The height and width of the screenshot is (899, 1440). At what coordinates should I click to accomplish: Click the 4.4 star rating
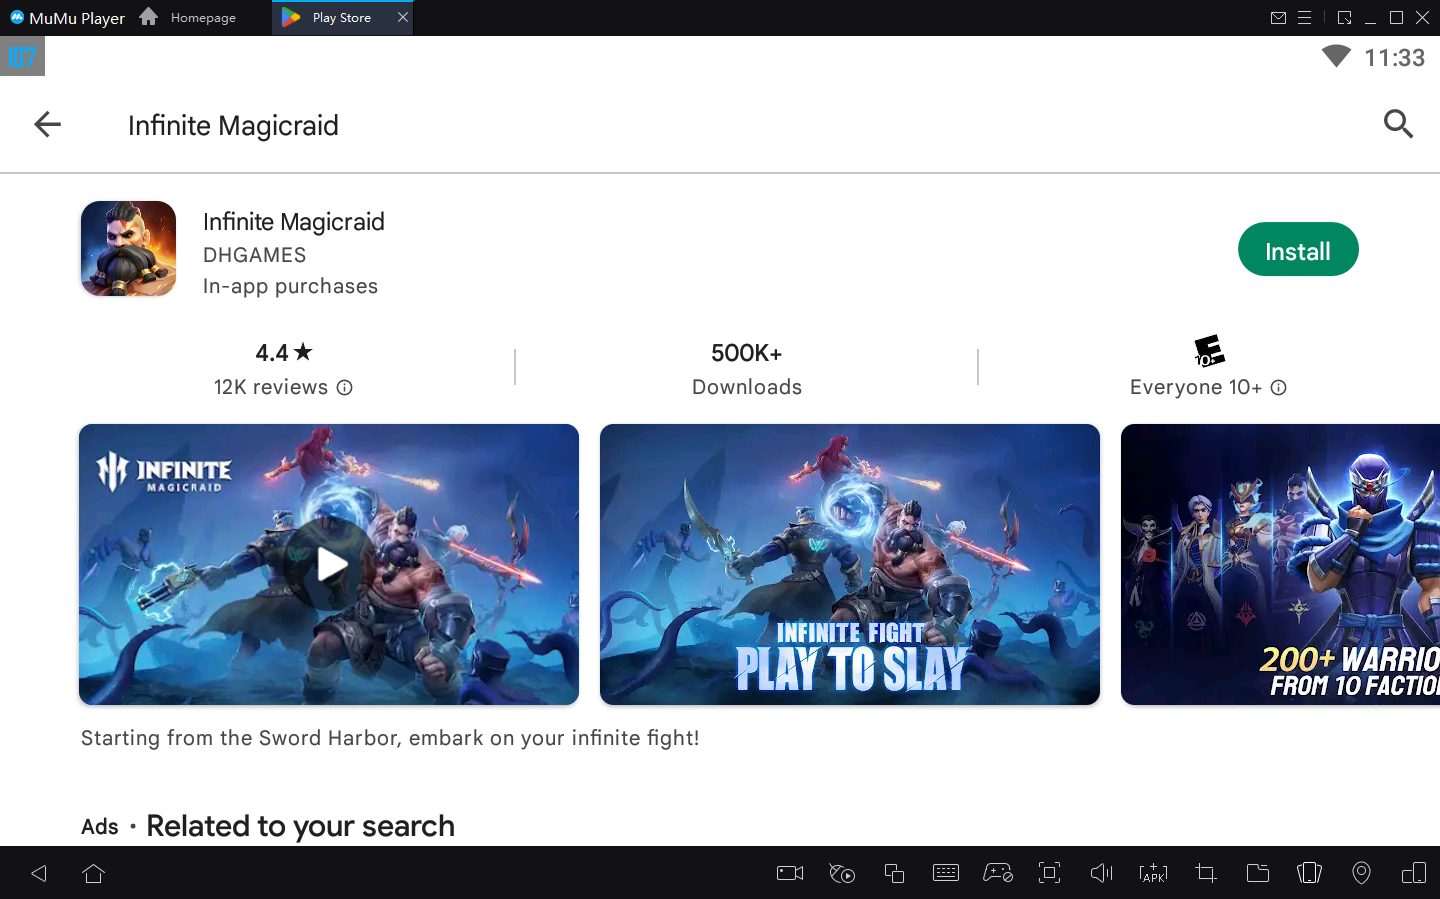[x=284, y=353]
